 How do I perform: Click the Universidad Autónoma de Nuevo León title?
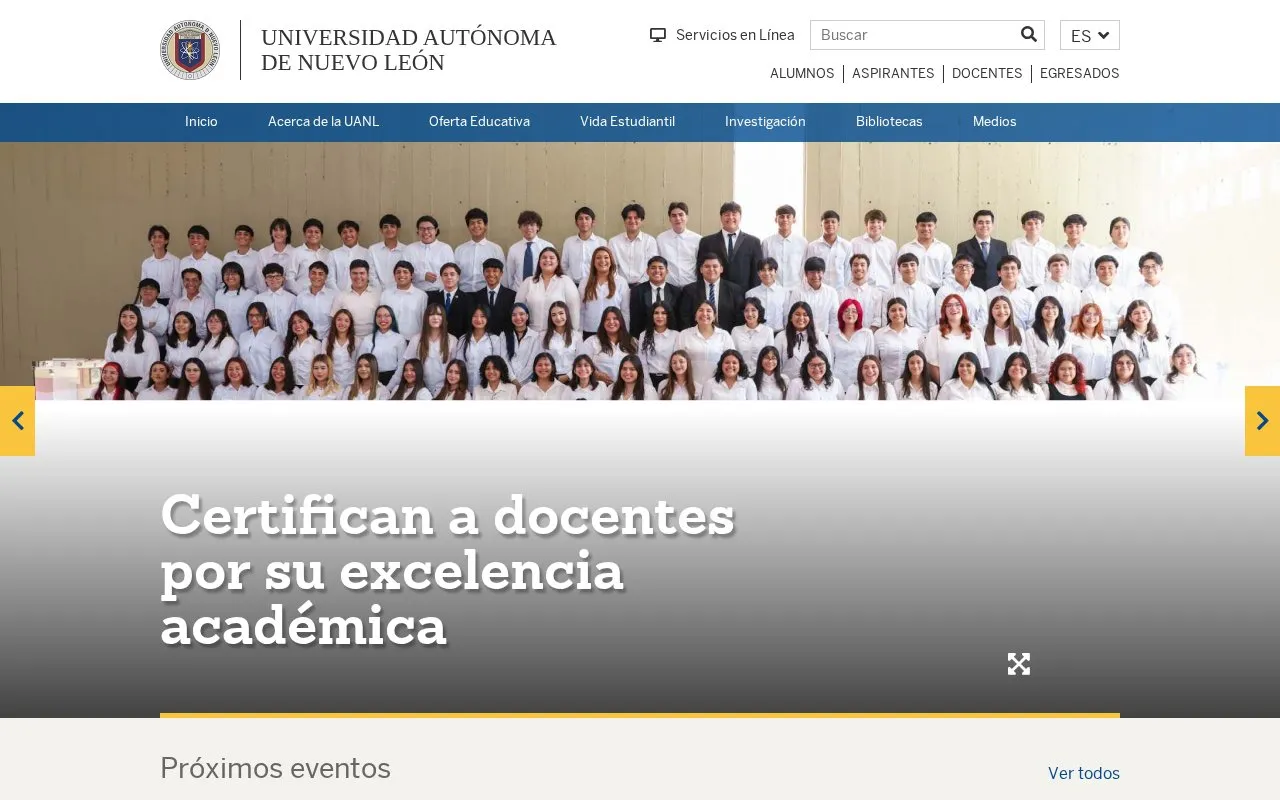pos(408,50)
